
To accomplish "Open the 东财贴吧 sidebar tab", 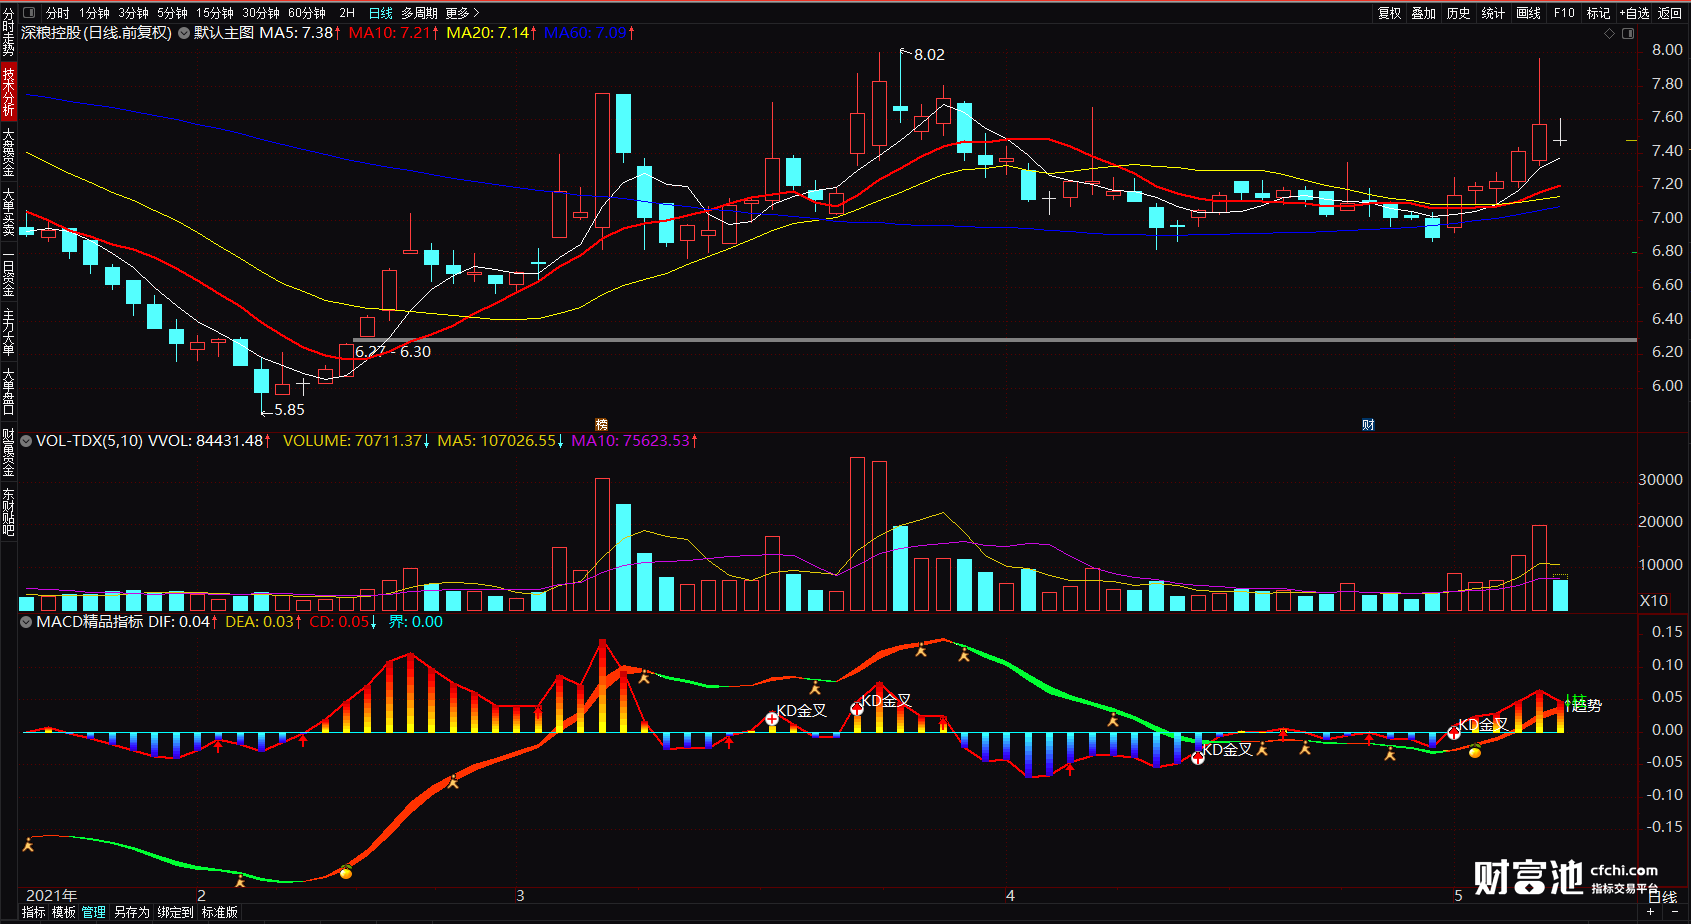I will tap(8, 512).
